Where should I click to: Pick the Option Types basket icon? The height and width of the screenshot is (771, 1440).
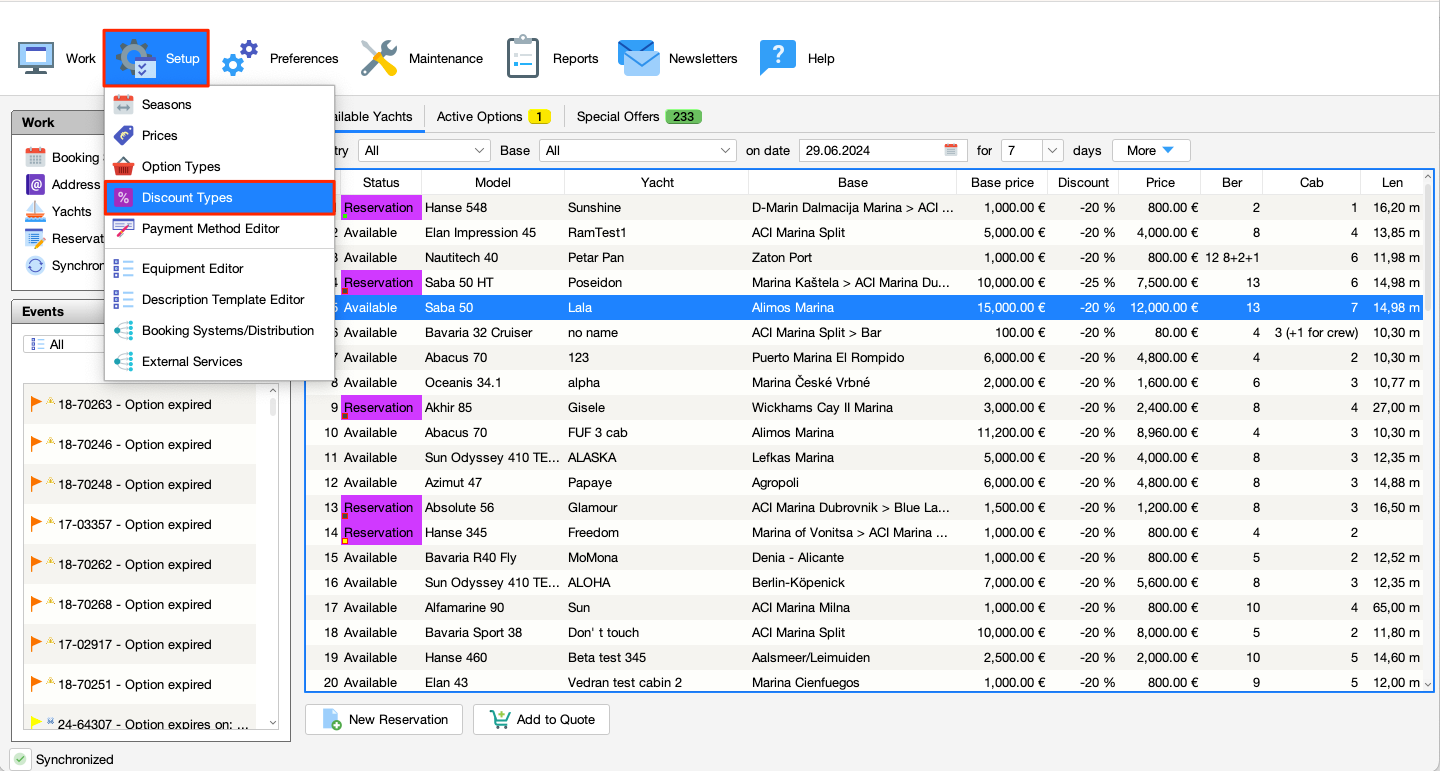[123, 166]
